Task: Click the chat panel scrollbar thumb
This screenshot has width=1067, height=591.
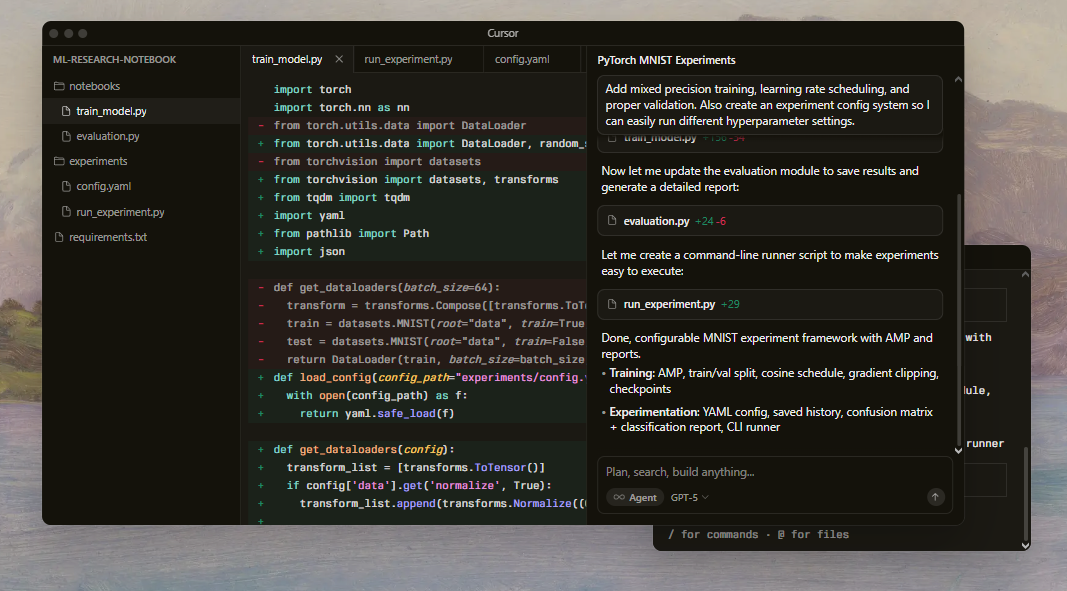Action: [959, 320]
